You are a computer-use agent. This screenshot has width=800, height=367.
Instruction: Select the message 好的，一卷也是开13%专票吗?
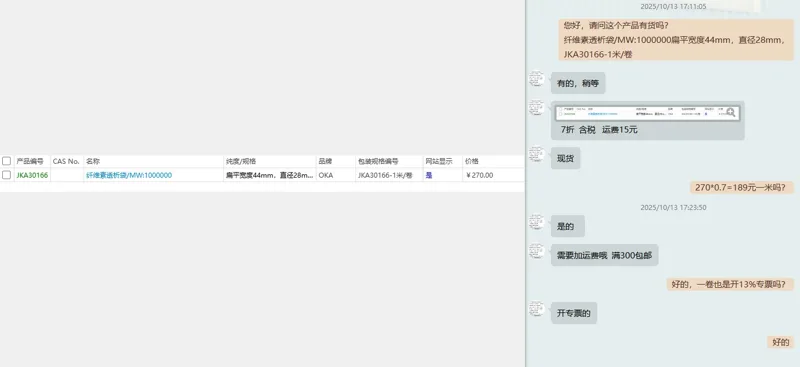[x=731, y=284]
